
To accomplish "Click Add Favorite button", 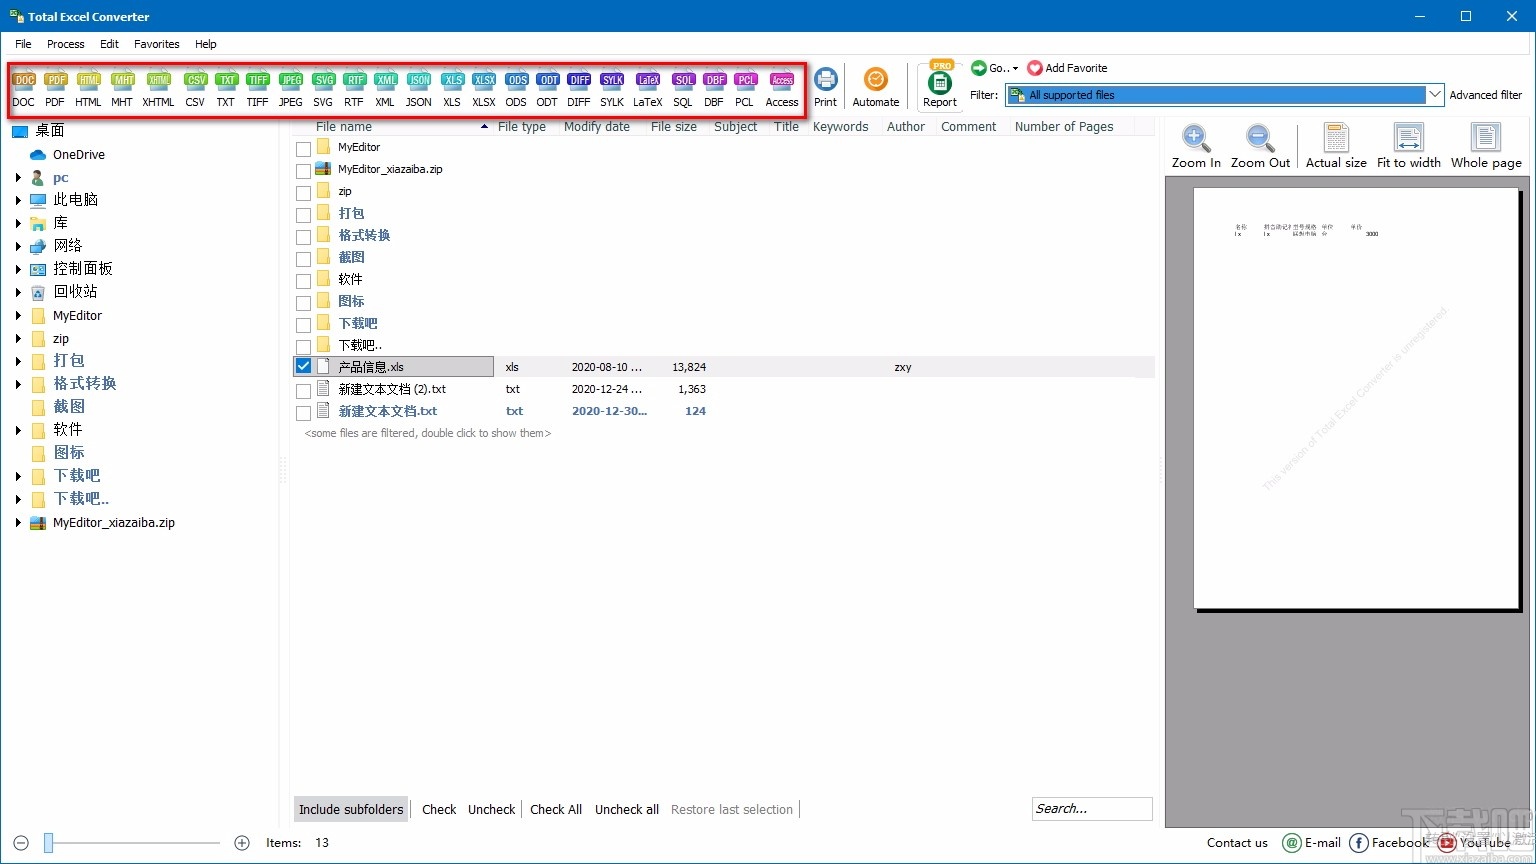I will point(1068,68).
